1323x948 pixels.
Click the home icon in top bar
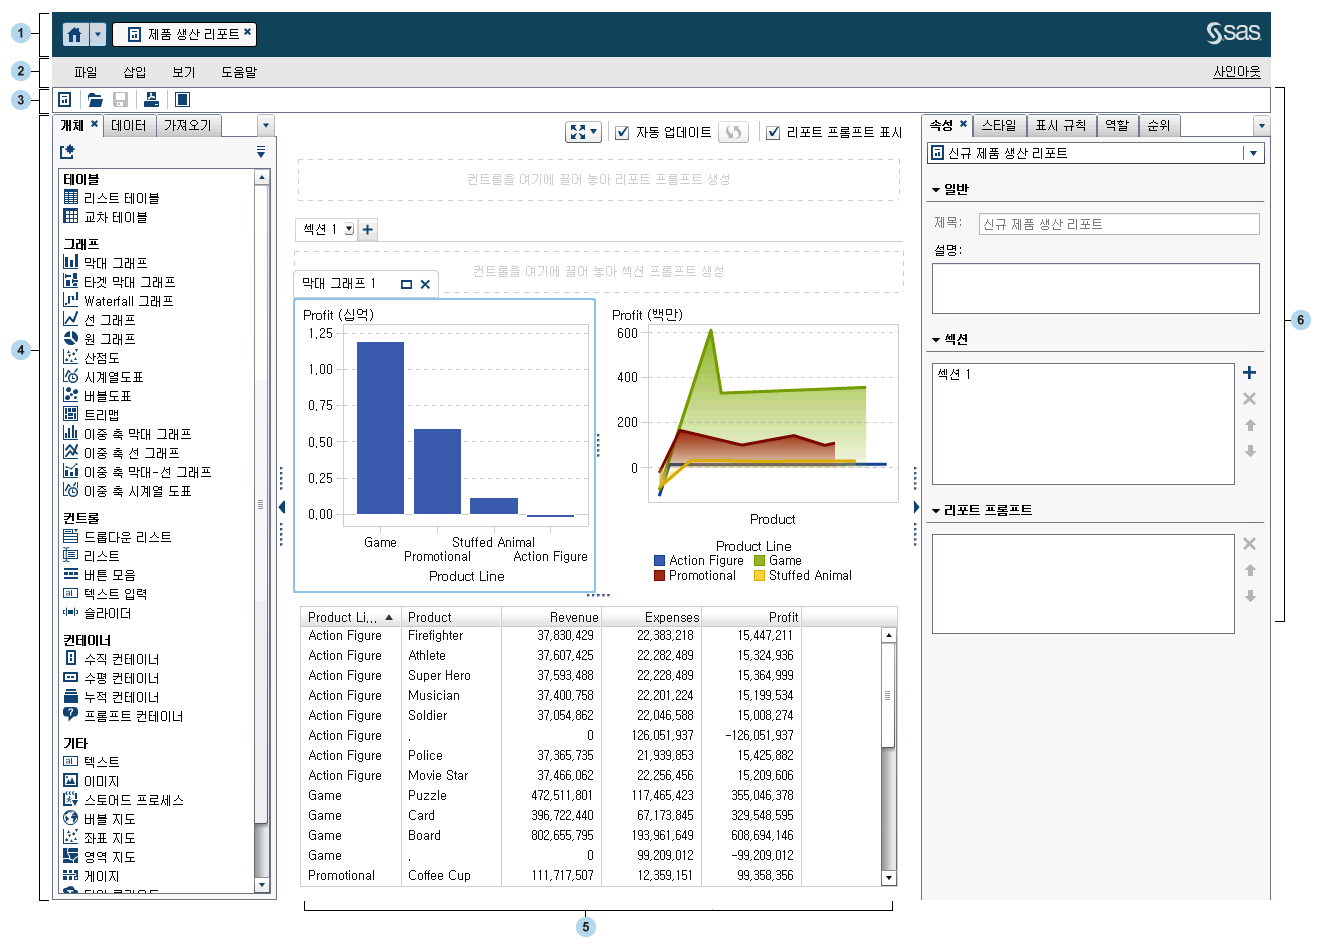click(75, 34)
